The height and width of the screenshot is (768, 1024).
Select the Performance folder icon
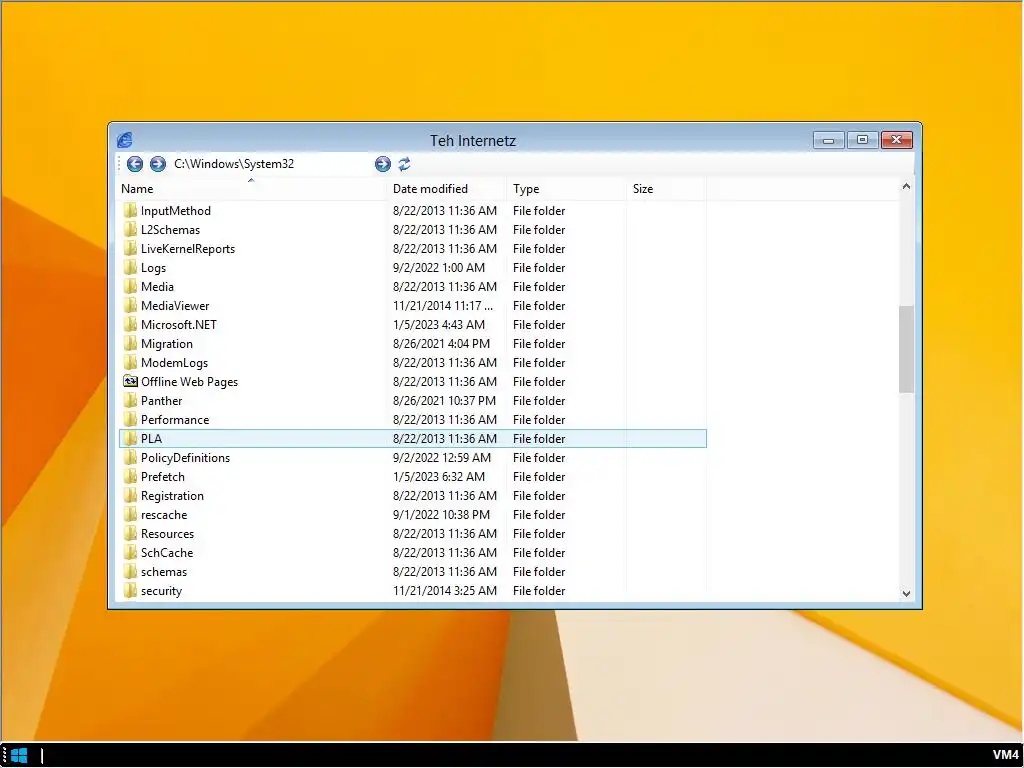(130, 419)
